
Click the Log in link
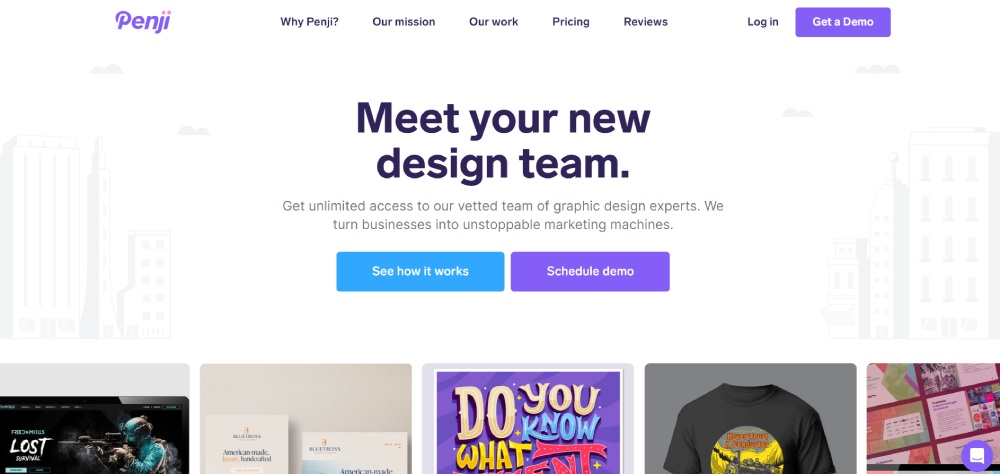763,22
